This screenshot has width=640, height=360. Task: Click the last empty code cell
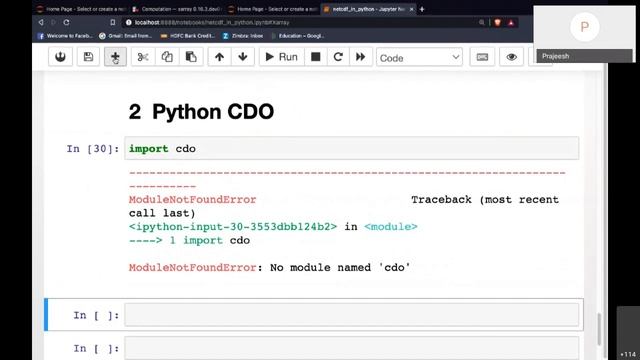tap(351, 348)
